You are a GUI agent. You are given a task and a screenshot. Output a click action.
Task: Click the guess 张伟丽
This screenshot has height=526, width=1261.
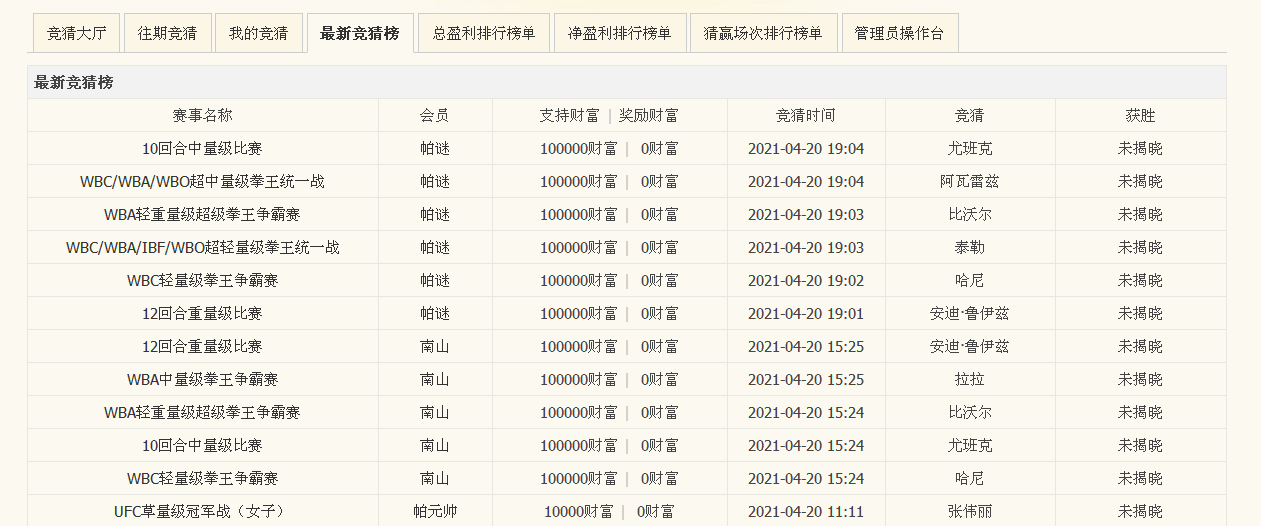(969, 511)
